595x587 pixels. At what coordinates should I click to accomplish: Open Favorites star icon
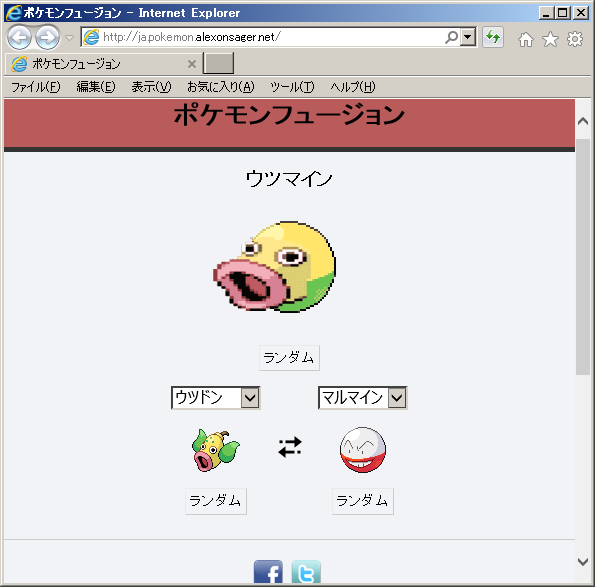point(550,39)
